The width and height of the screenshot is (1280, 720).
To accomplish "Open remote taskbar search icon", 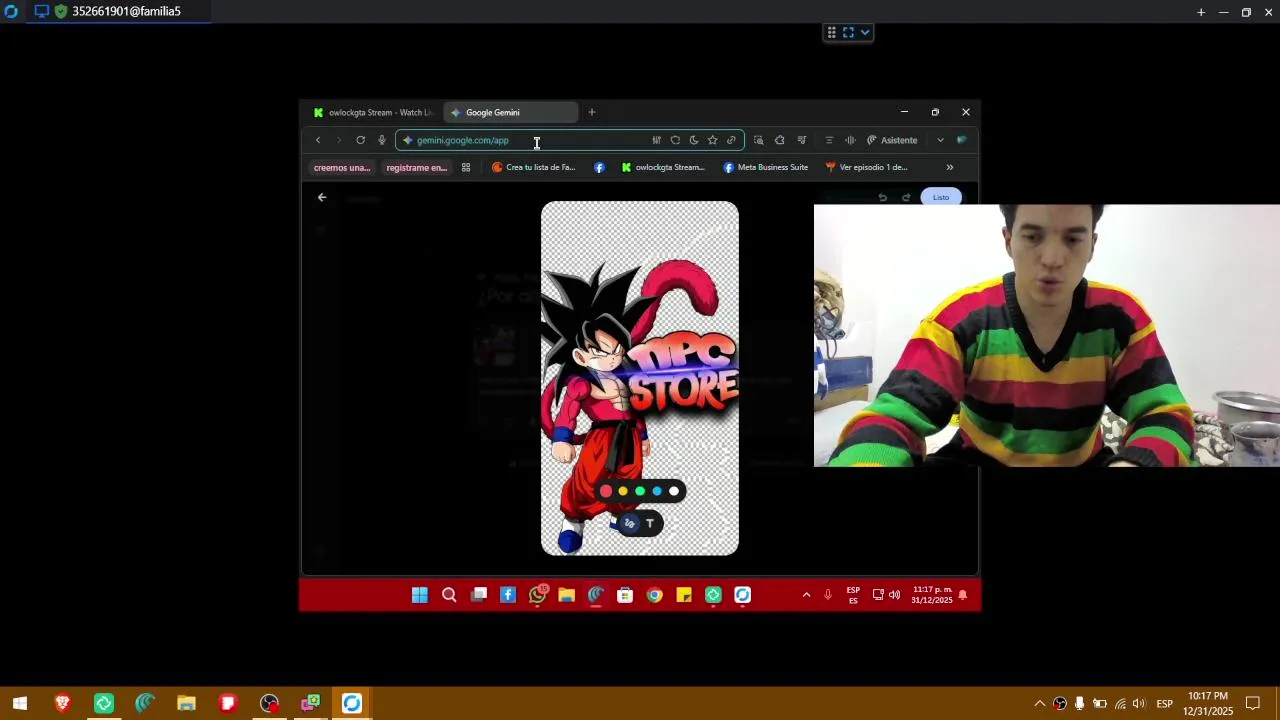I will (x=449, y=595).
